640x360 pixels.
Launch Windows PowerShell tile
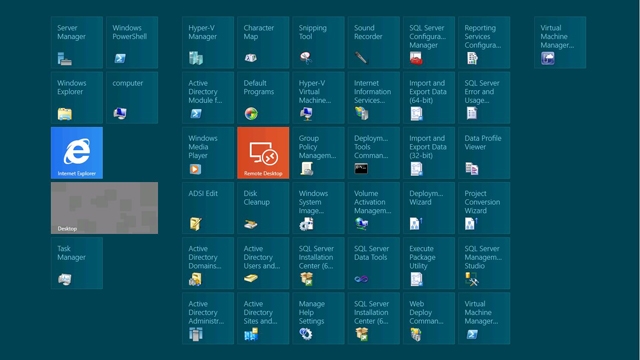(132, 42)
